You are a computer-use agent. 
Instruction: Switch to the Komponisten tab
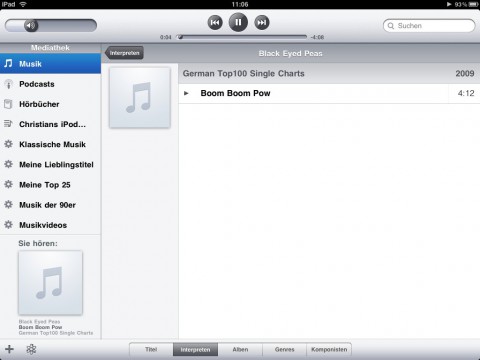pyautogui.click(x=329, y=349)
